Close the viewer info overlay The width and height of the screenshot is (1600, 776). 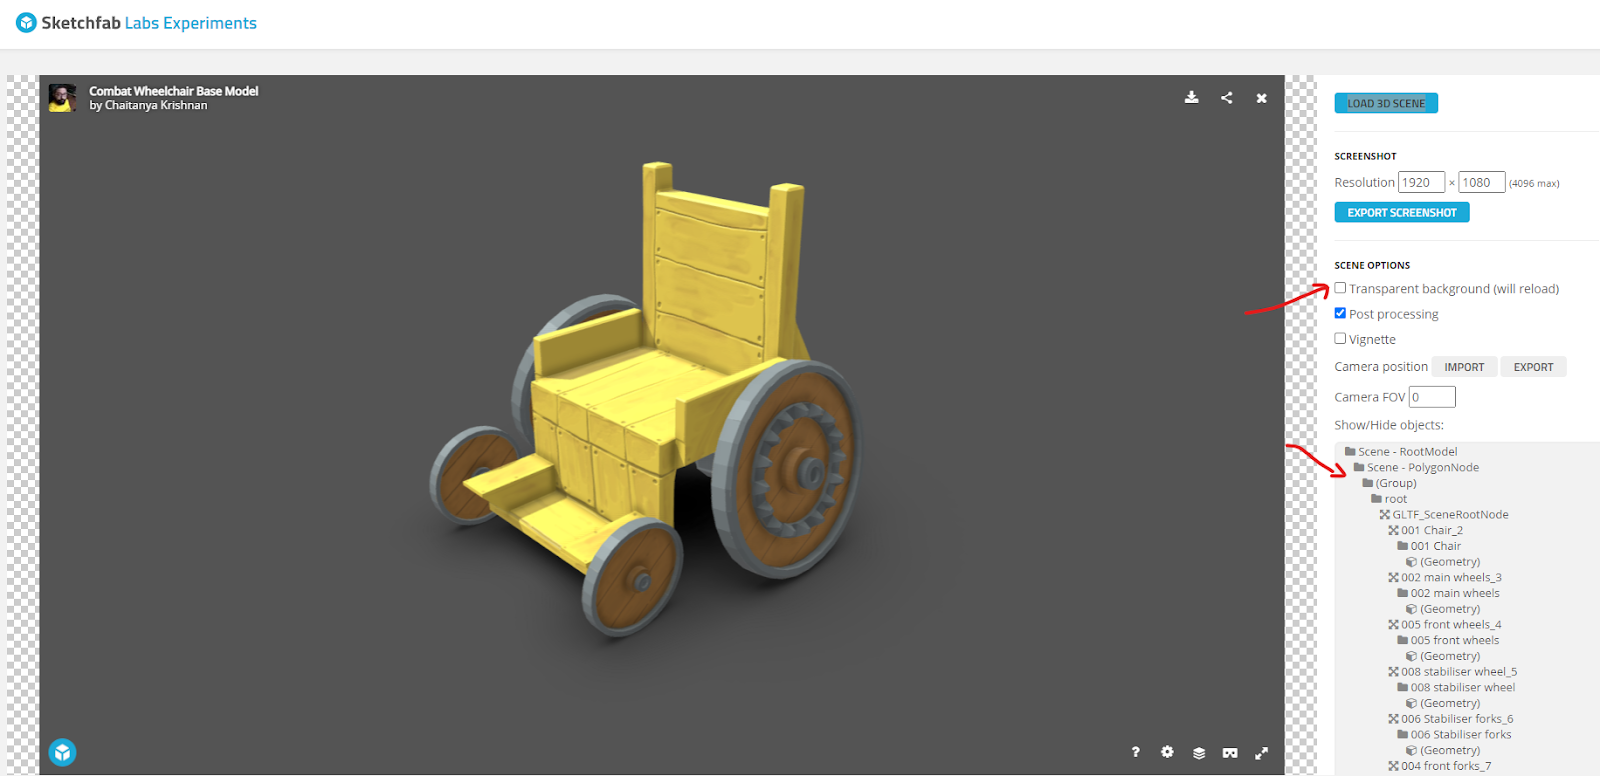tap(1261, 98)
